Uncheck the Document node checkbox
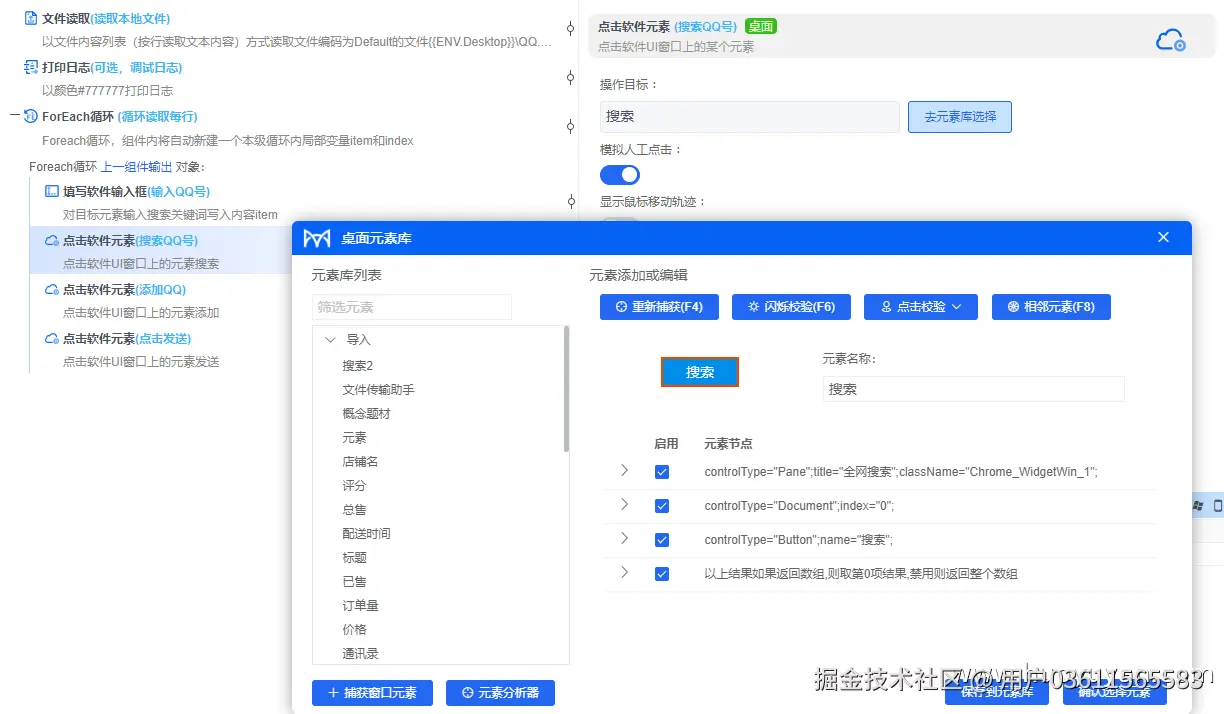 pyautogui.click(x=662, y=506)
